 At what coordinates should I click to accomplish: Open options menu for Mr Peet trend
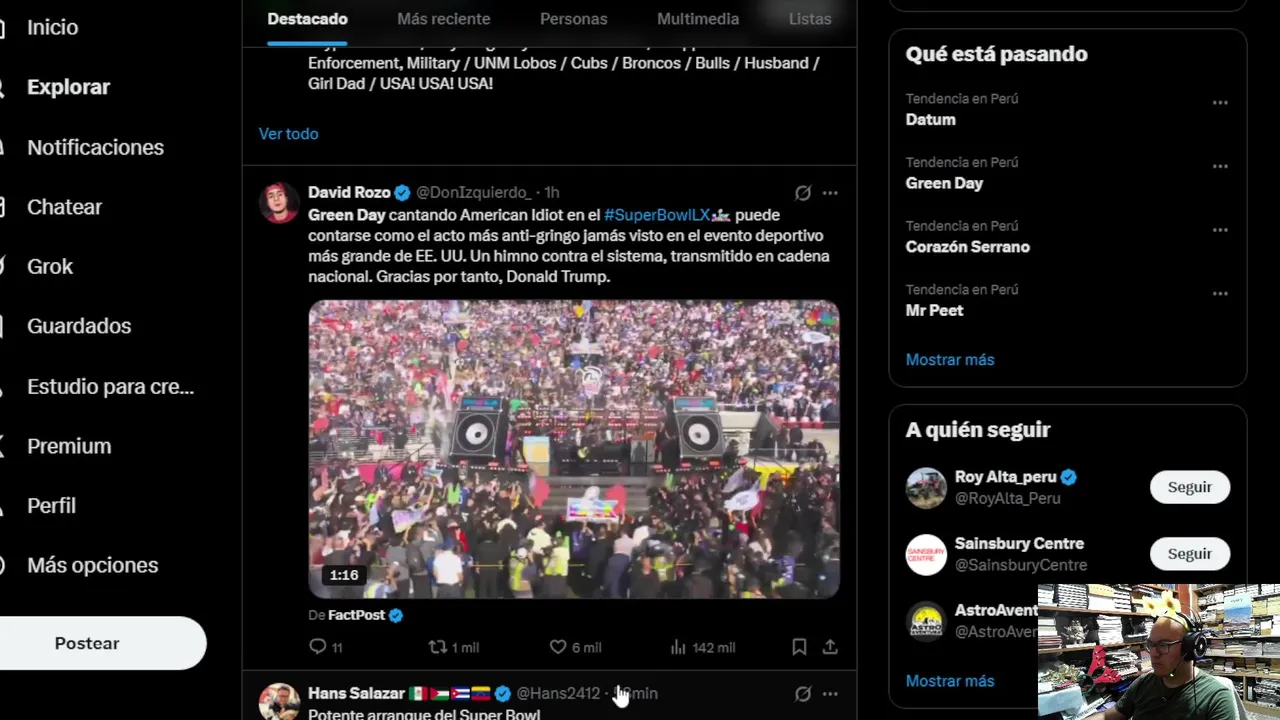pyautogui.click(x=1220, y=294)
